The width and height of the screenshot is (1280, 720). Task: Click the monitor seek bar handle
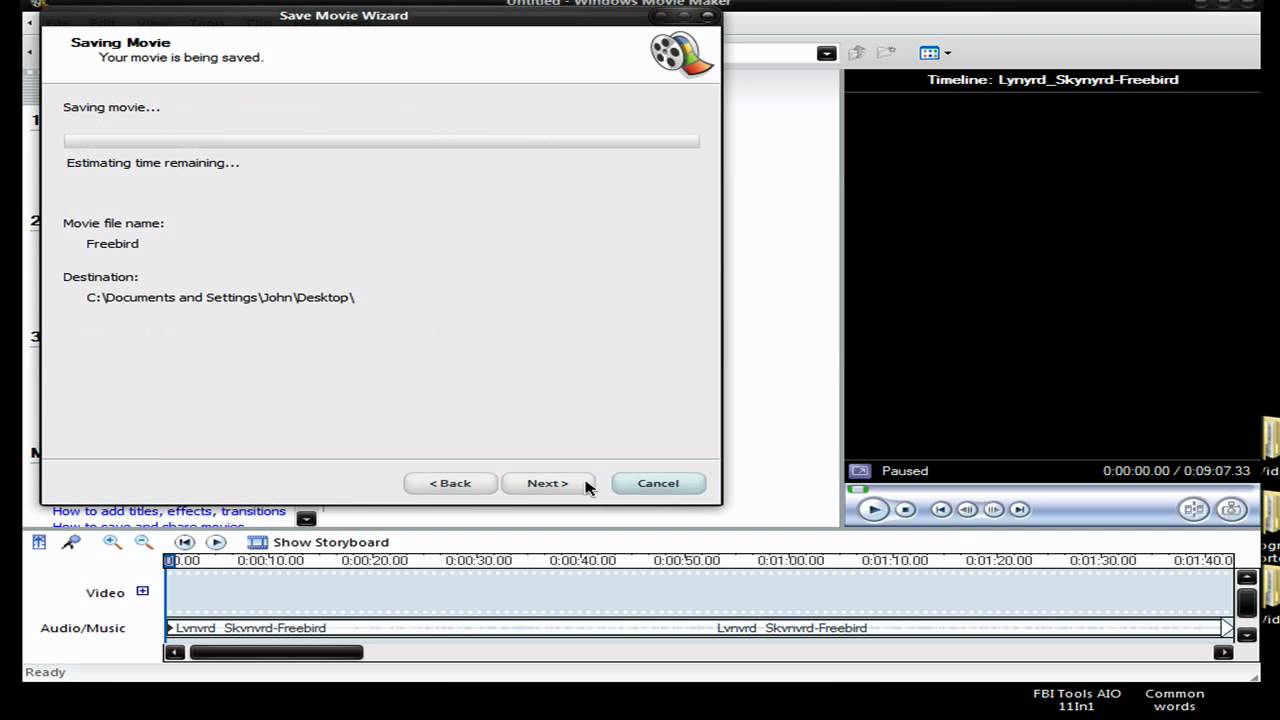858,489
